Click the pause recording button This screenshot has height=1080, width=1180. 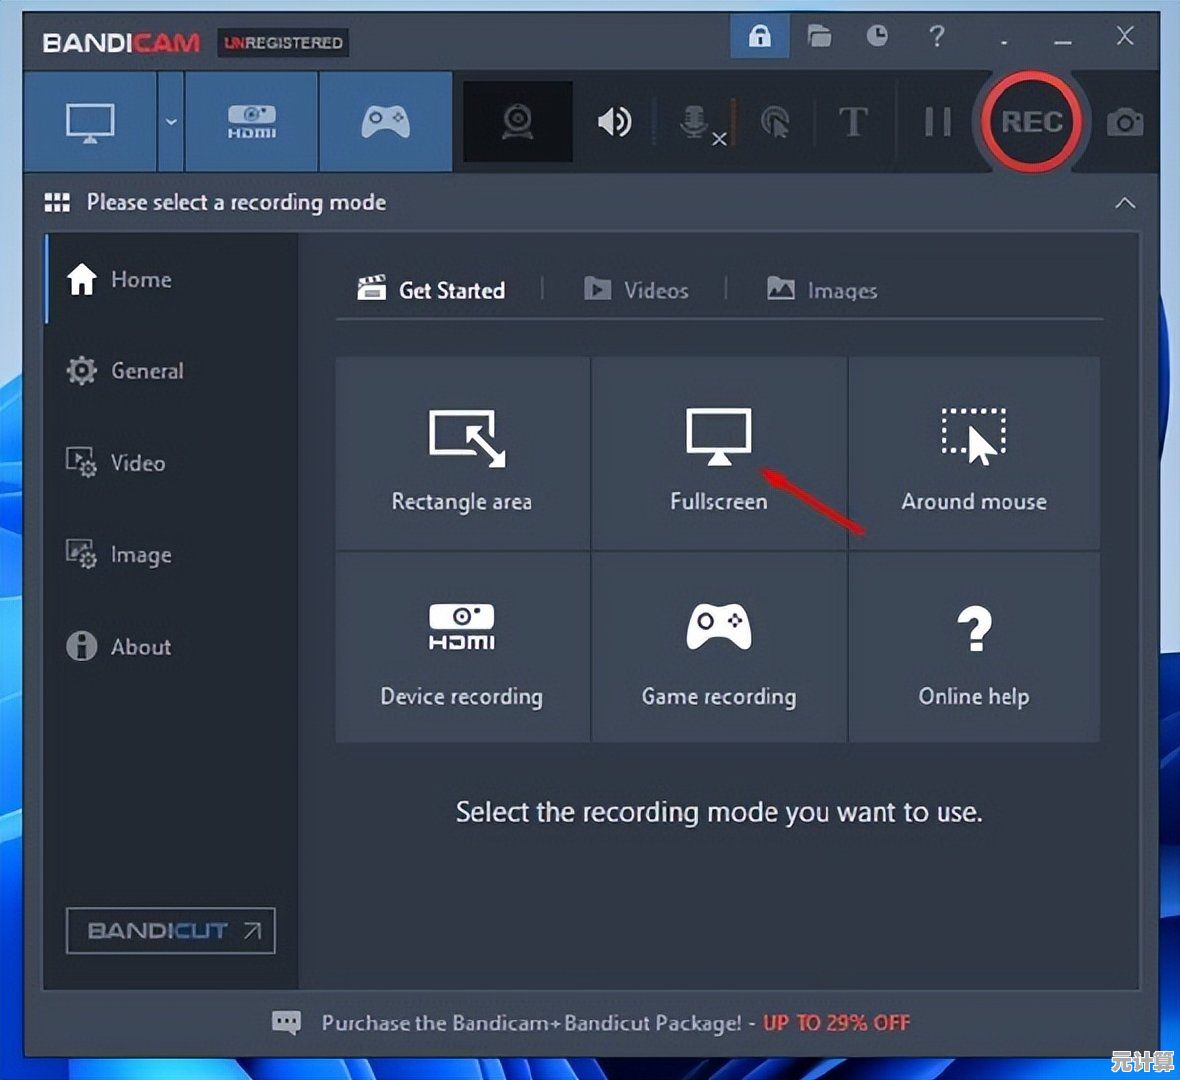[938, 122]
